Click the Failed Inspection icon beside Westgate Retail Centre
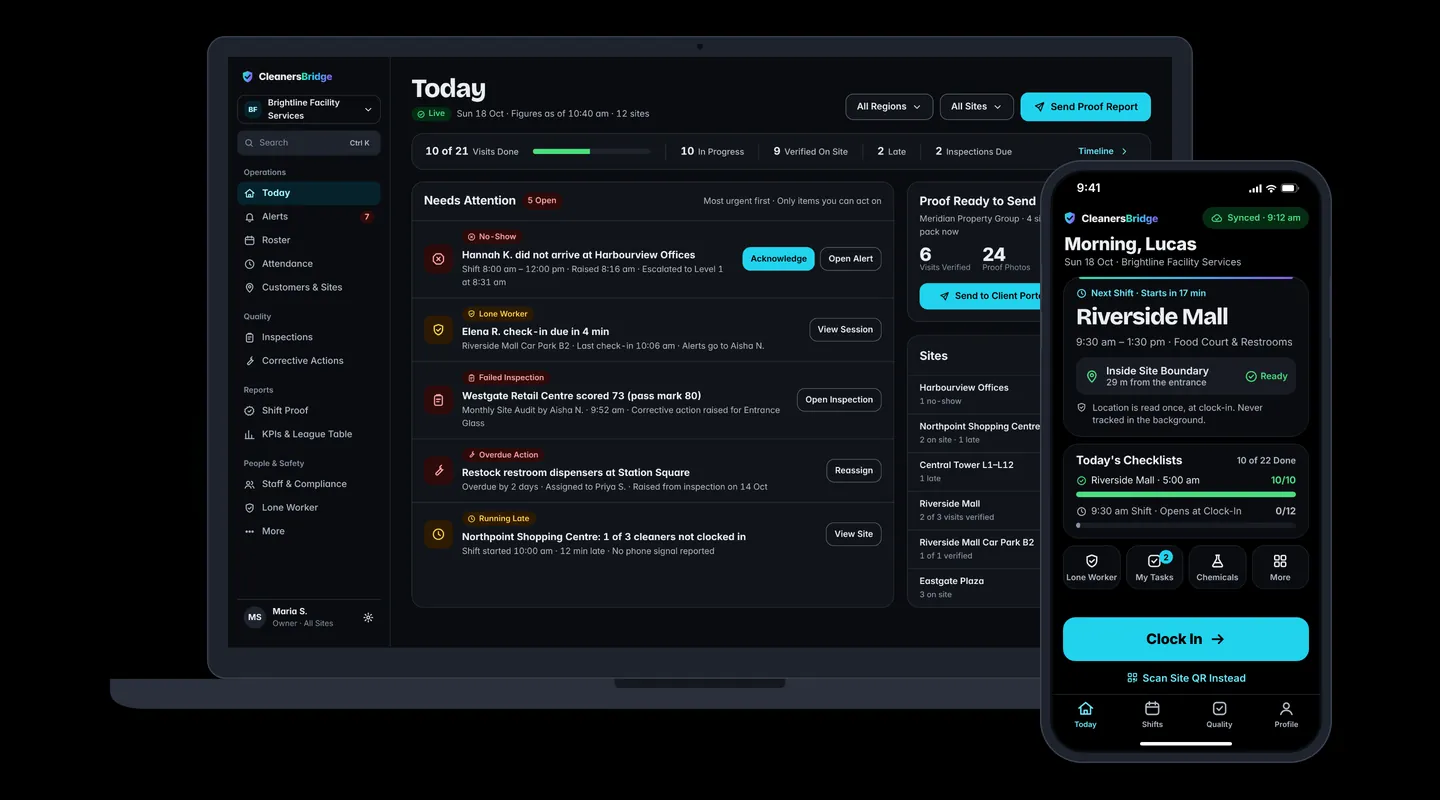This screenshot has width=1440, height=800. [x=438, y=400]
